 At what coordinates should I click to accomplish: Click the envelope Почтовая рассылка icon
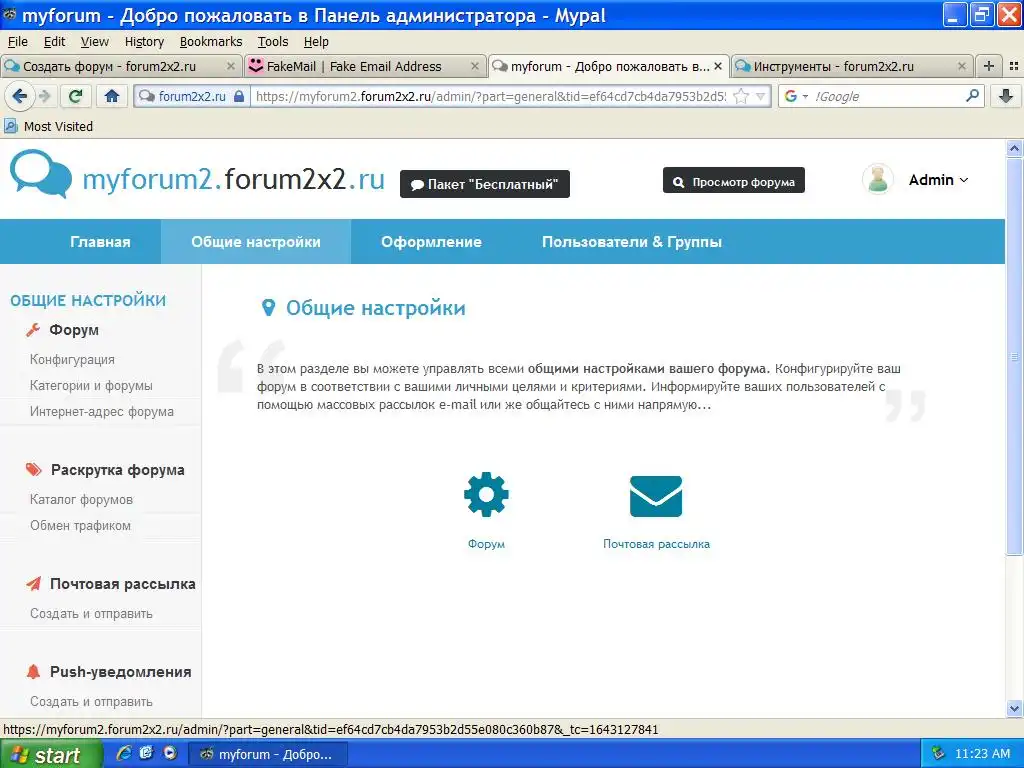[x=656, y=496]
